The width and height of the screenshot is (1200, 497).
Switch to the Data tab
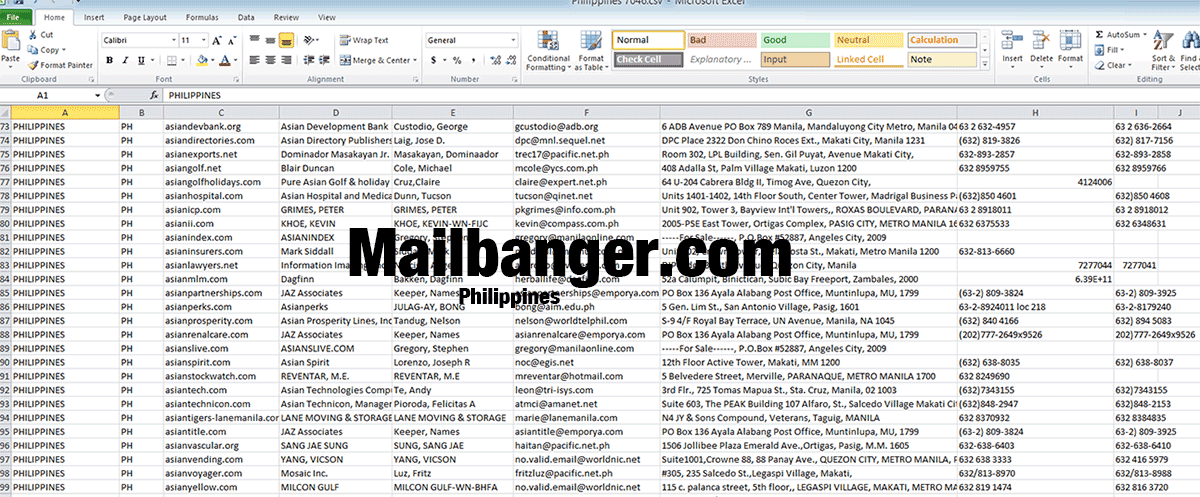[x=246, y=17]
